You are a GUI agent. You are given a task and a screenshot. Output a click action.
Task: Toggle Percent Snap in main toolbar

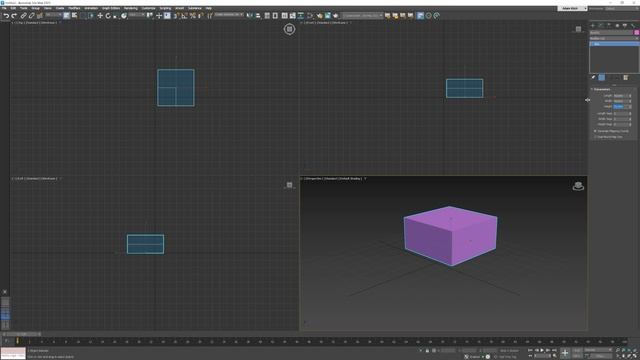pyautogui.click(x=192, y=16)
